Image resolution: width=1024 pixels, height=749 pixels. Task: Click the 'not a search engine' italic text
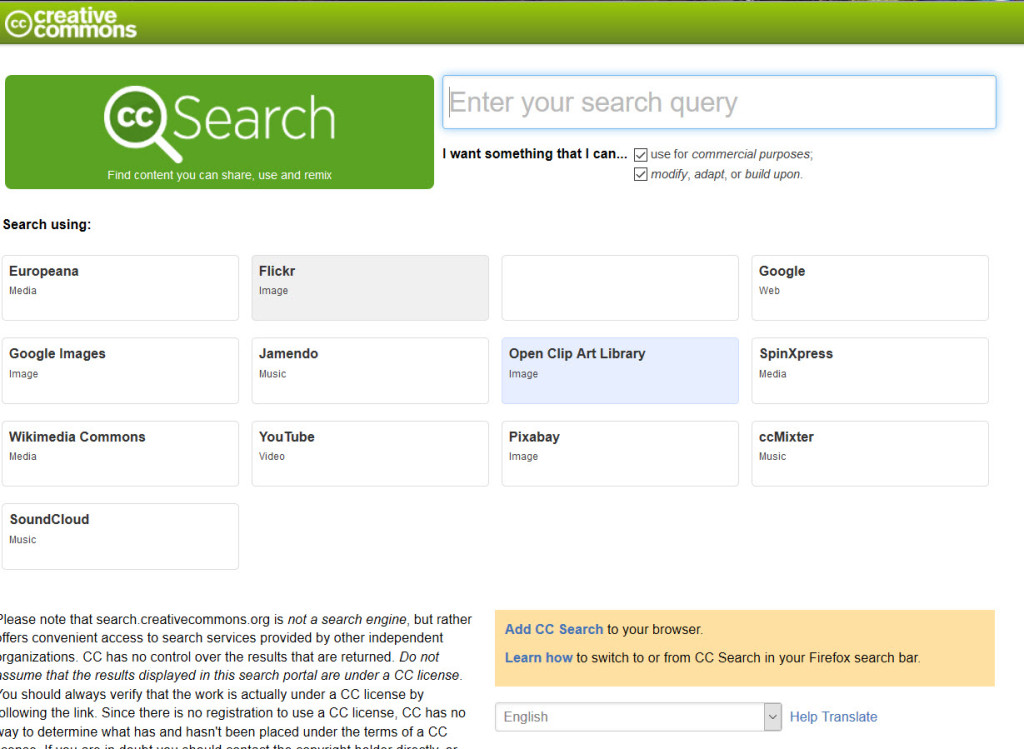click(x=347, y=619)
